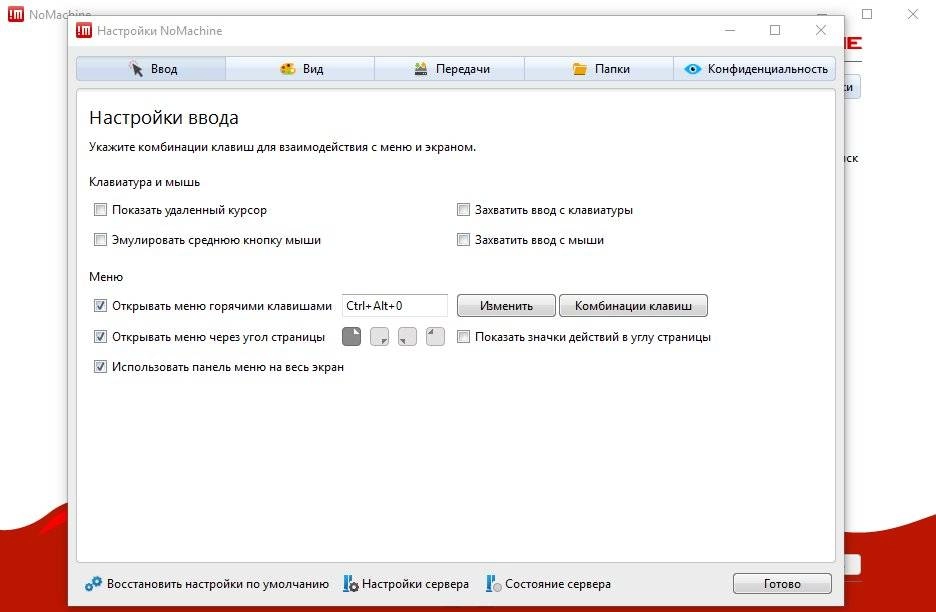Enable Показать удаленный курсор checkbox

point(100,210)
